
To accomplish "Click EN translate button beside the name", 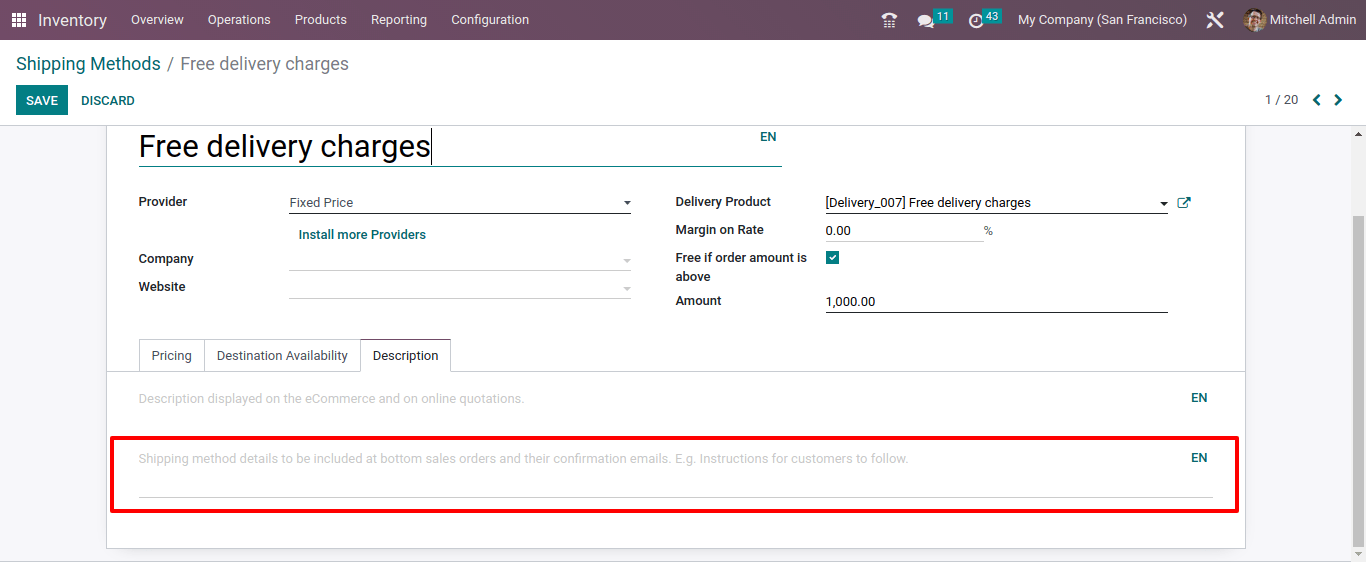I will (x=768, y=137).
